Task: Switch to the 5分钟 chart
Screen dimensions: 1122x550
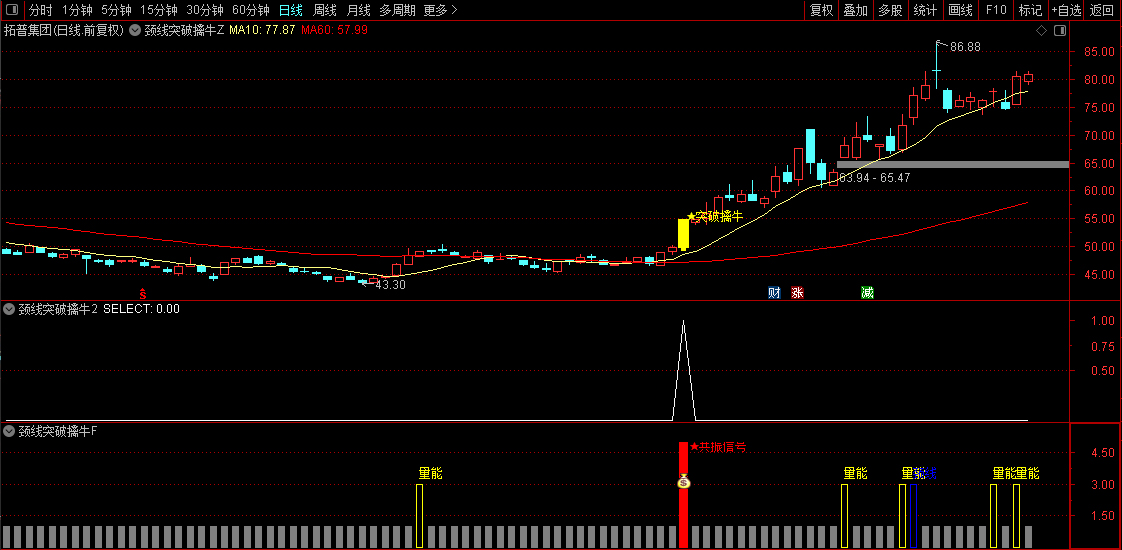Action: [116, 10]
